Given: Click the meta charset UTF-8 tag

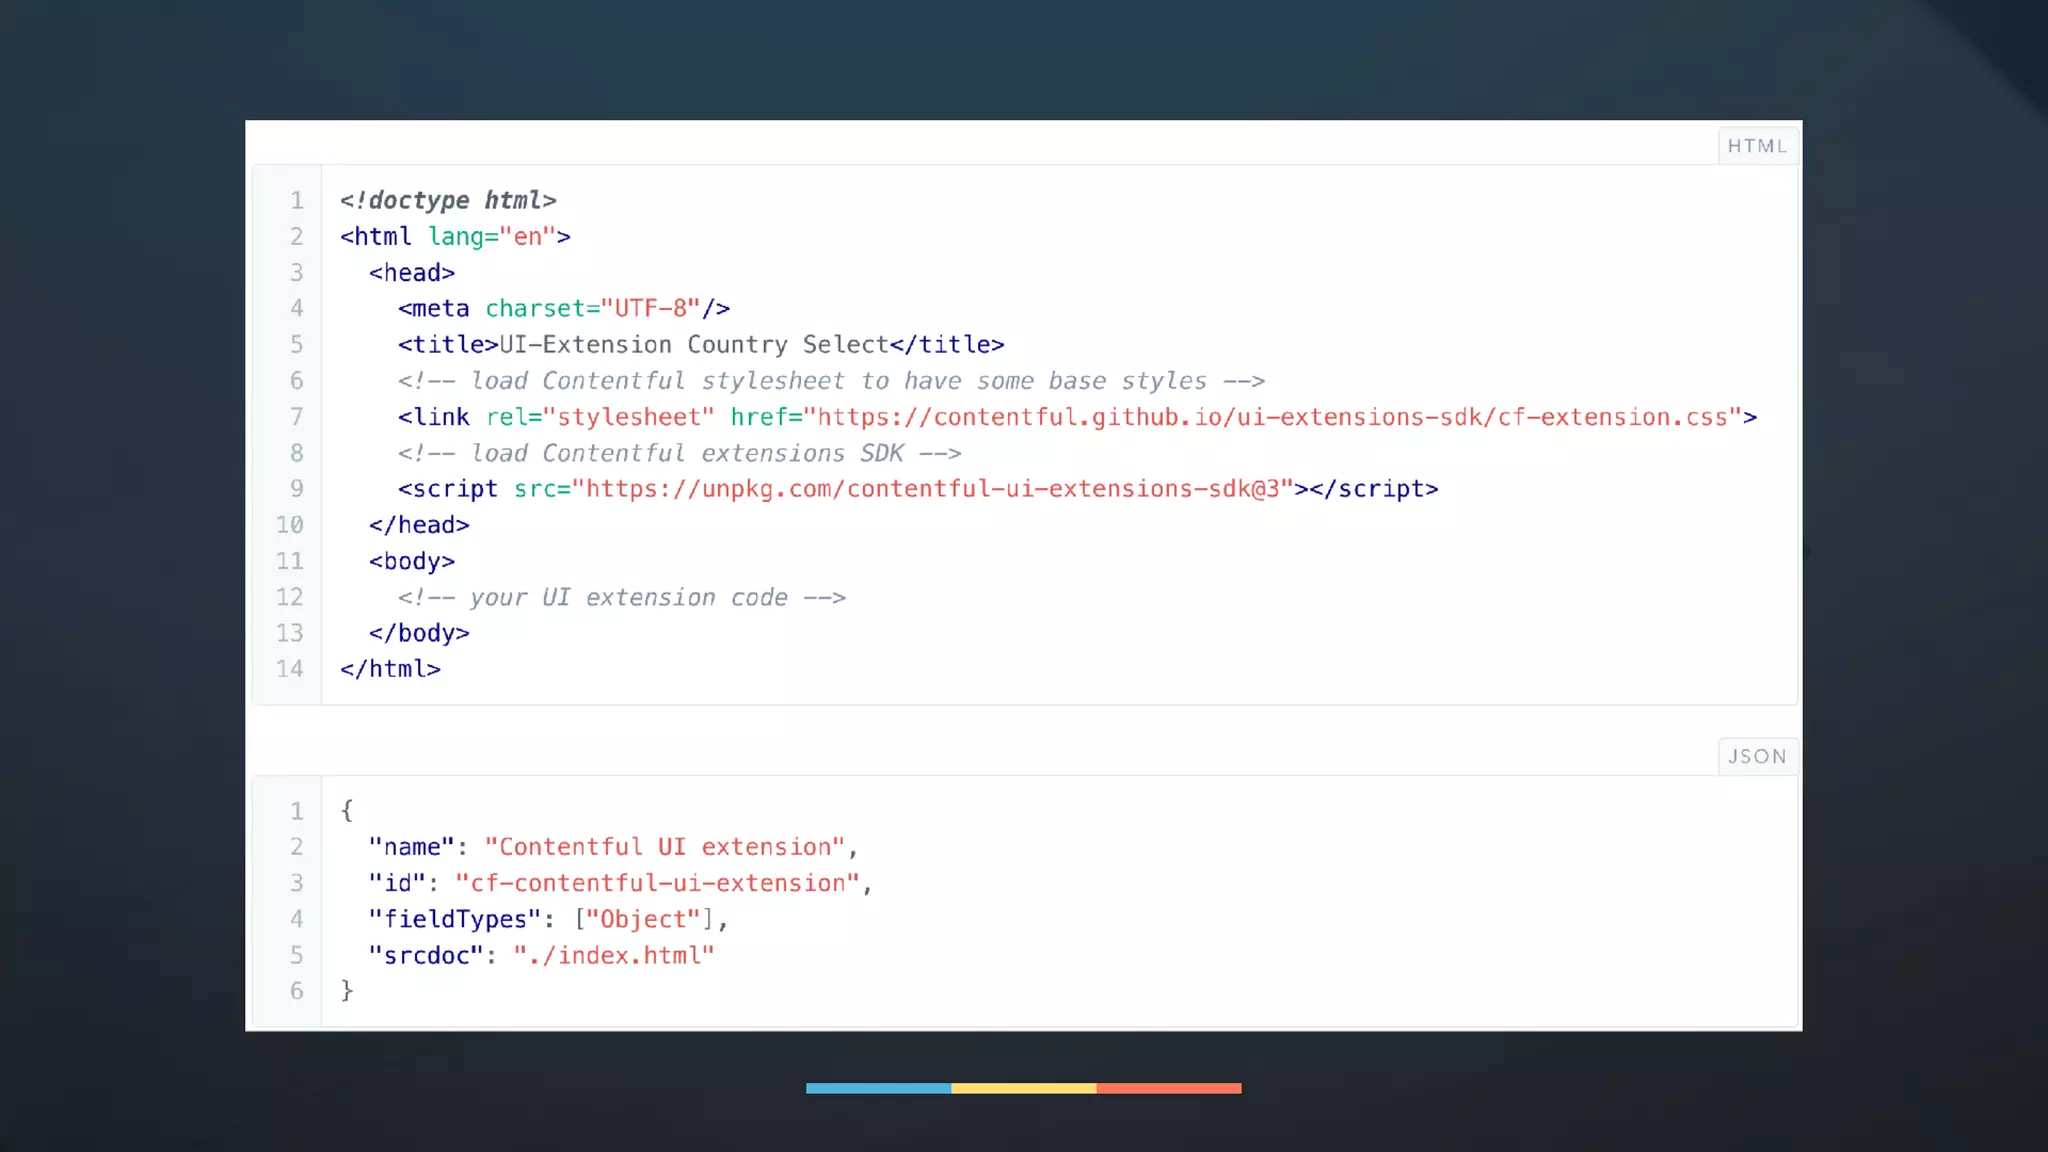Looking at the screenshot, I should [563, 308].
